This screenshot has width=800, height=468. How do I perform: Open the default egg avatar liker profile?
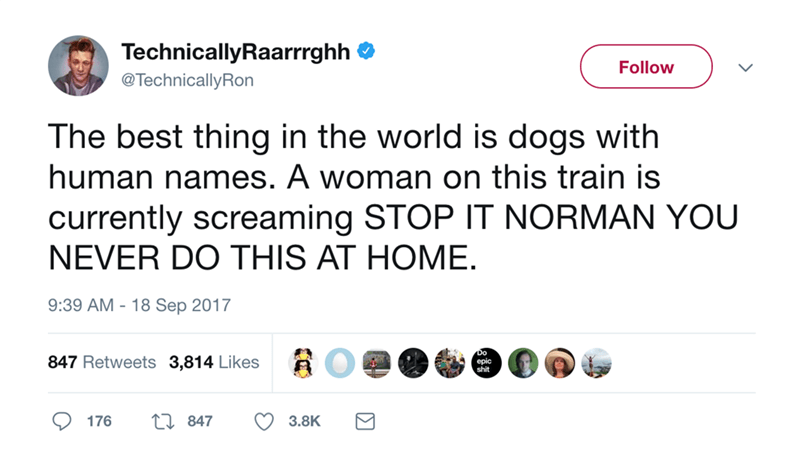pyautogui.click(x=340, y=363)
